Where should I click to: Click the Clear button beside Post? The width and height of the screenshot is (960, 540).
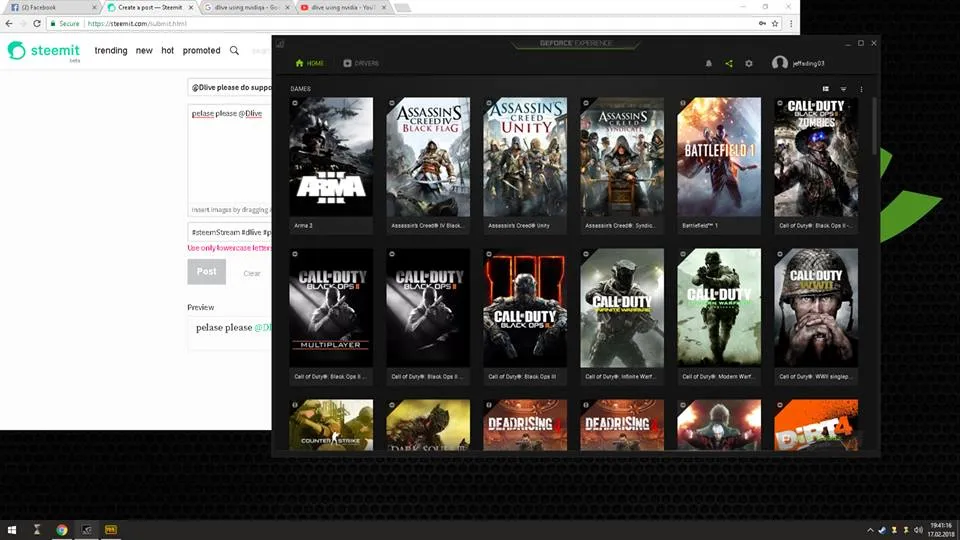coord(252,273)
